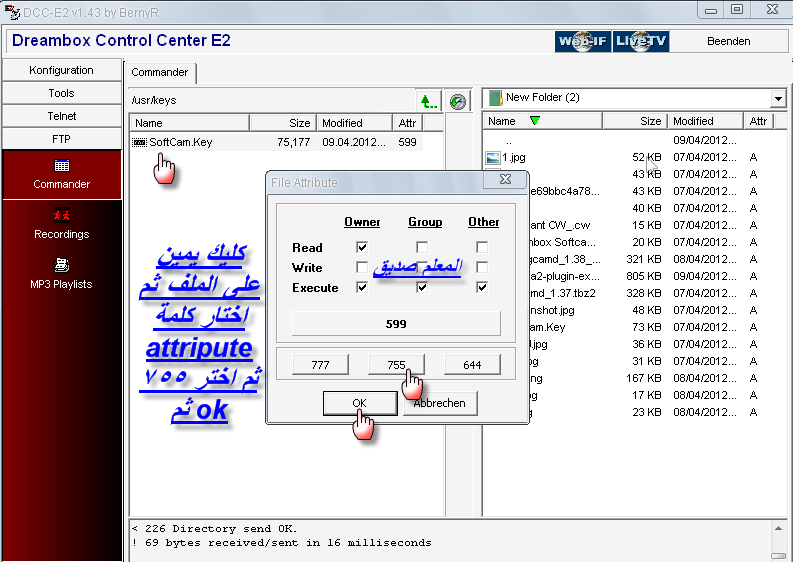Click the /usr/keys path field
Image resolution: width=793 pixels, height=562 pixels.
click(x=272, y=100)
